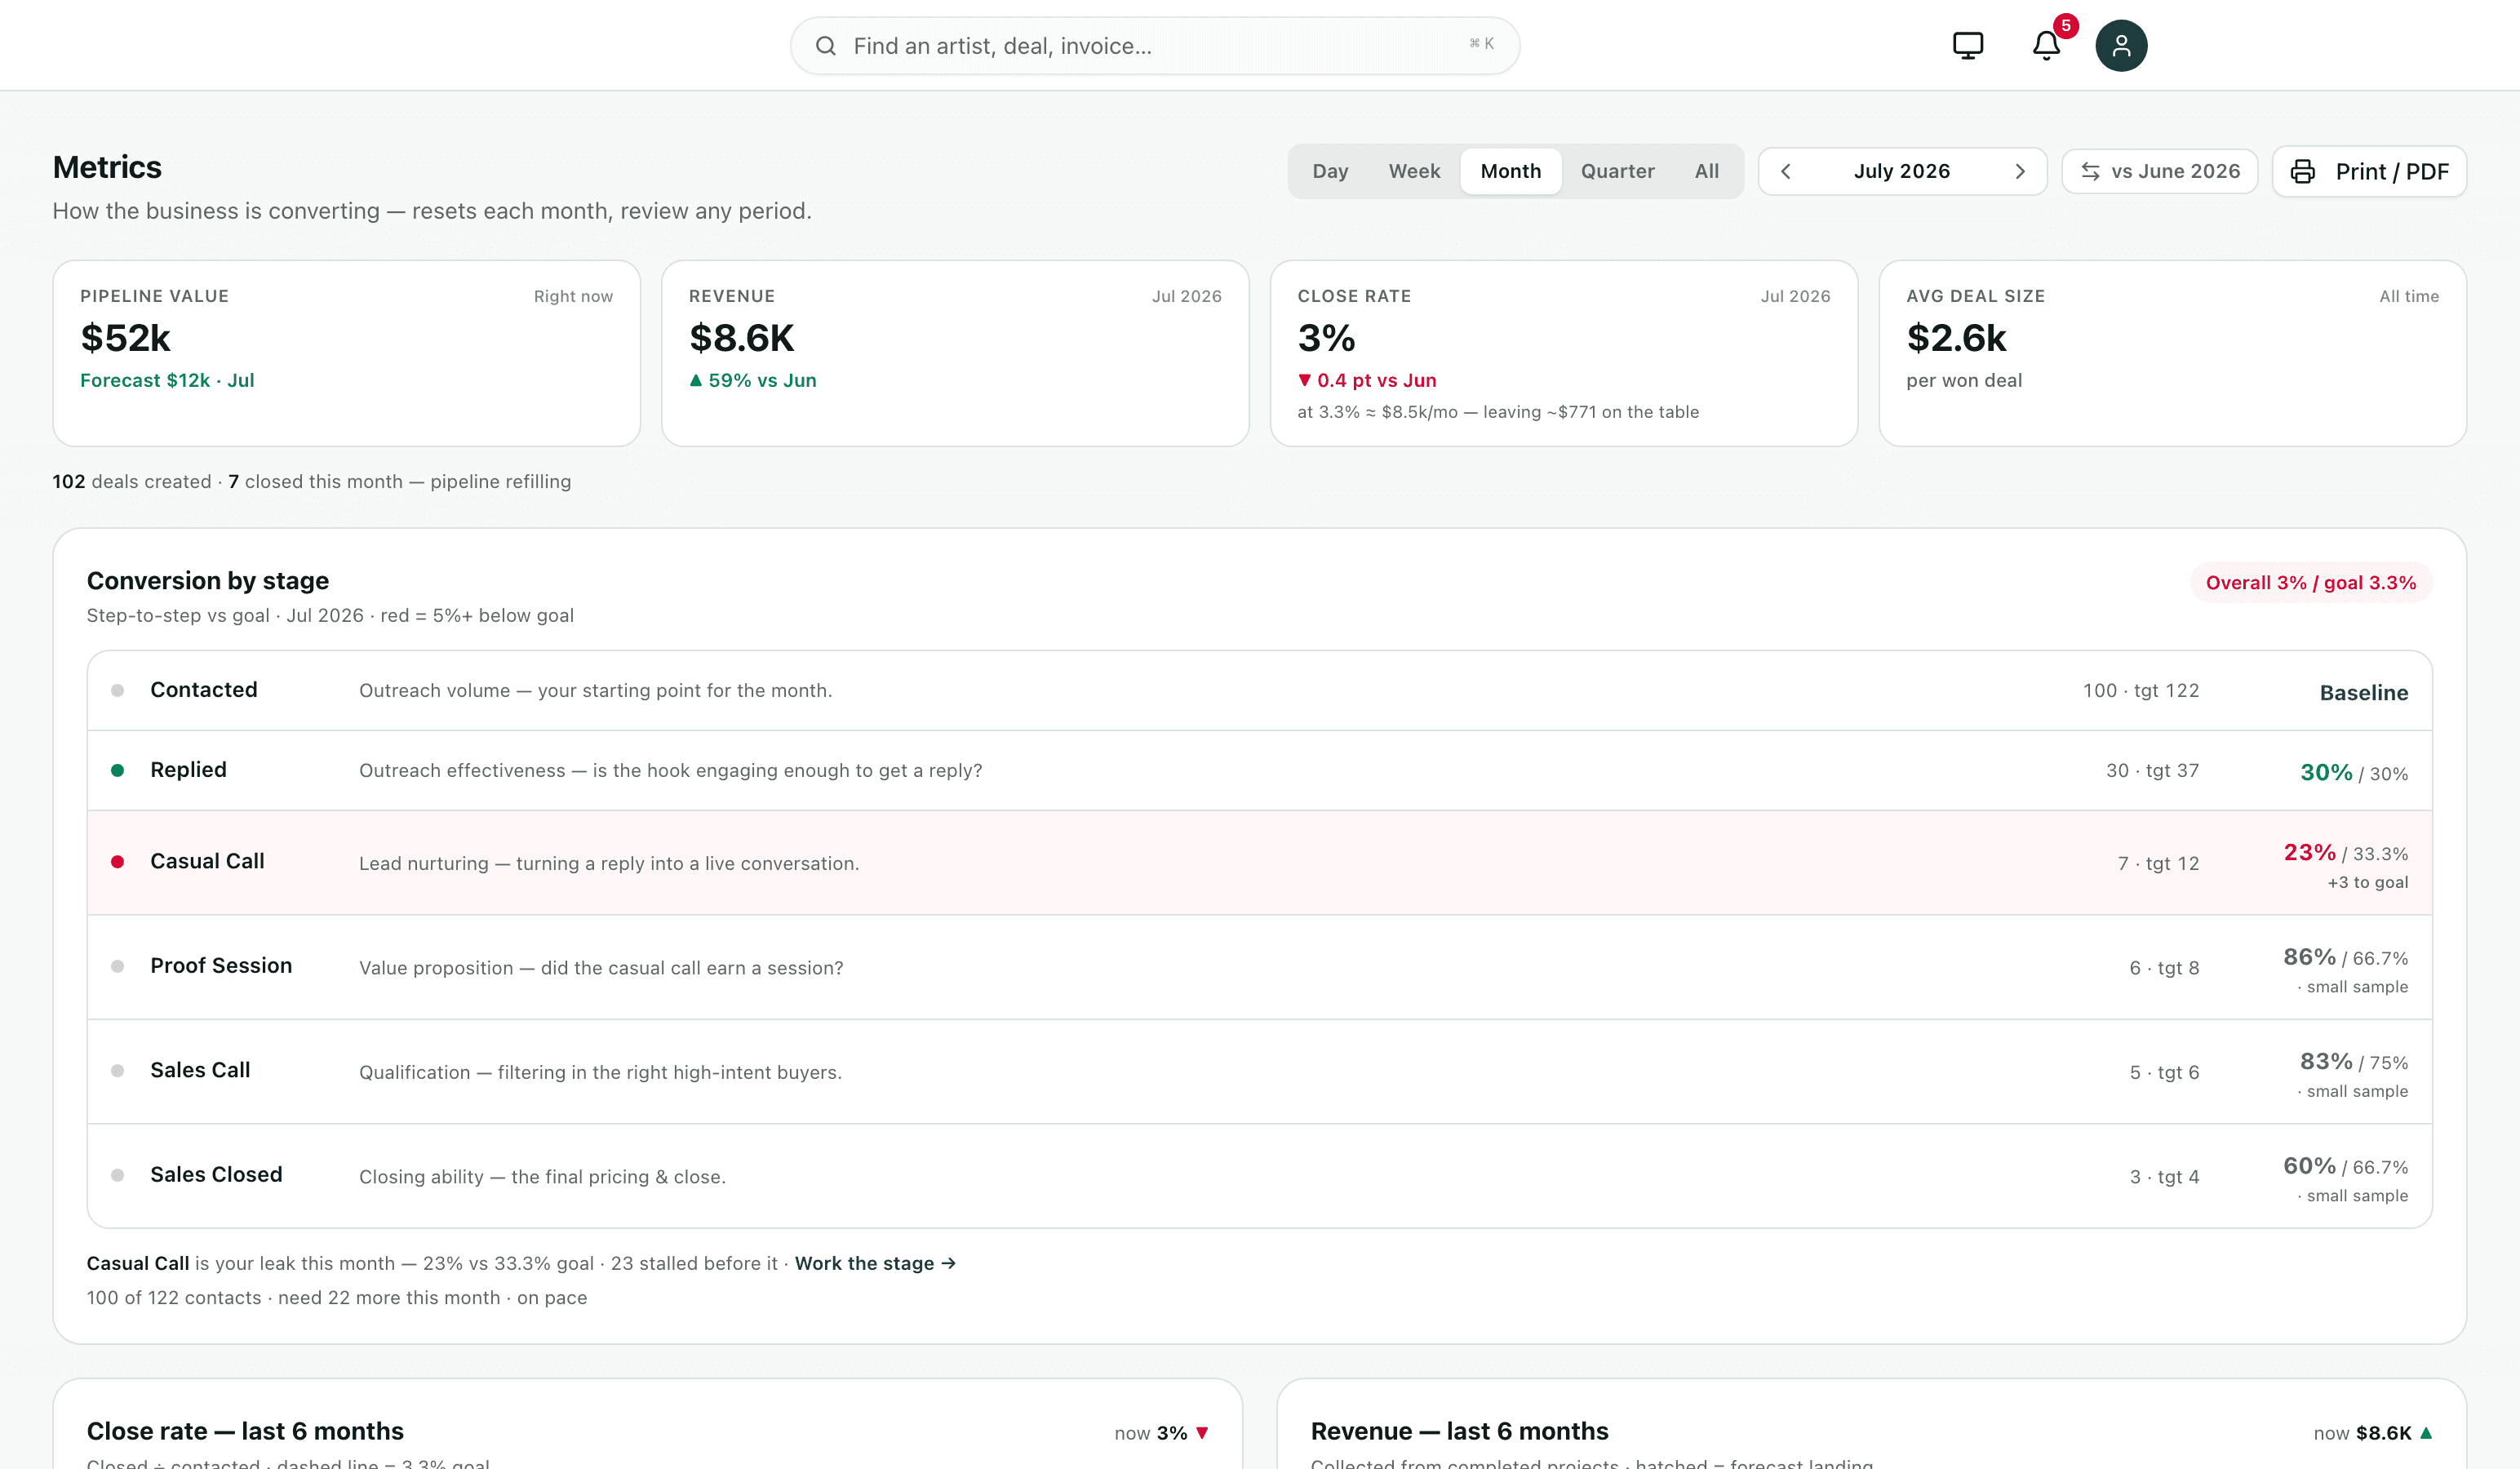Click Close rate — last 6 months heading

pyautogui.click(x=245, y=1432)
